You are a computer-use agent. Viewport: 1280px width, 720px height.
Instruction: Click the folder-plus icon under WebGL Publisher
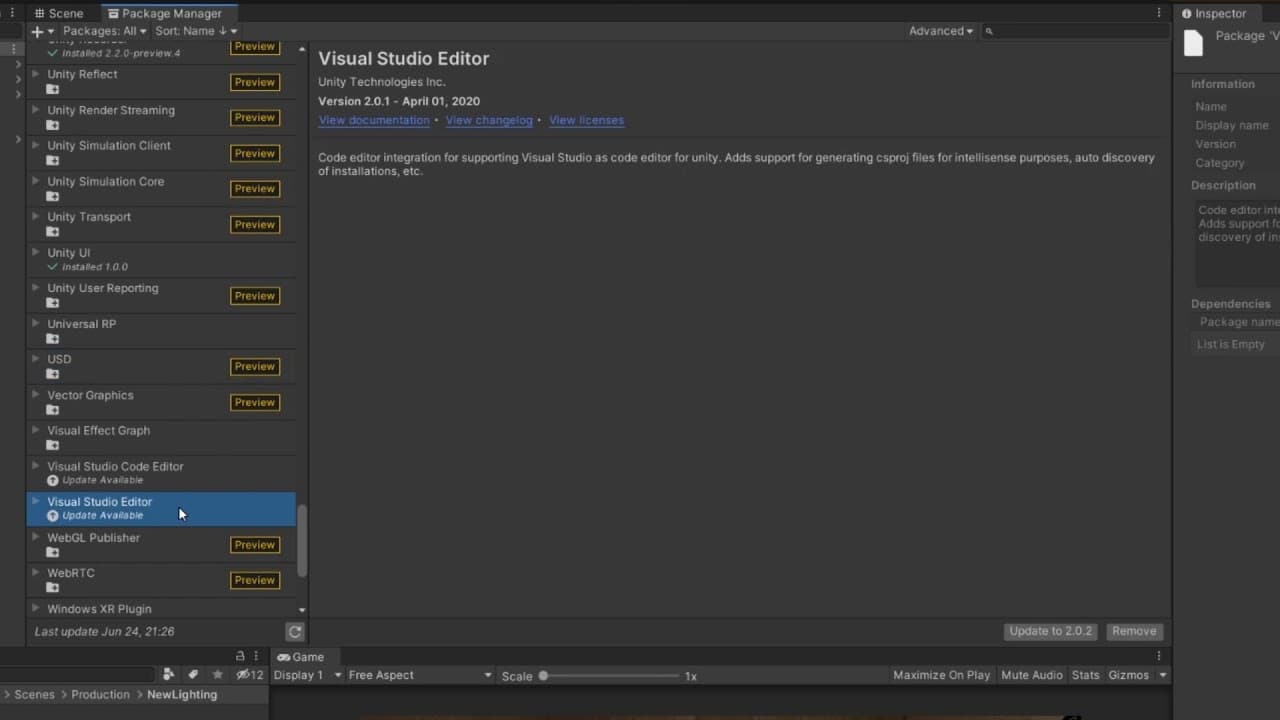53,552
